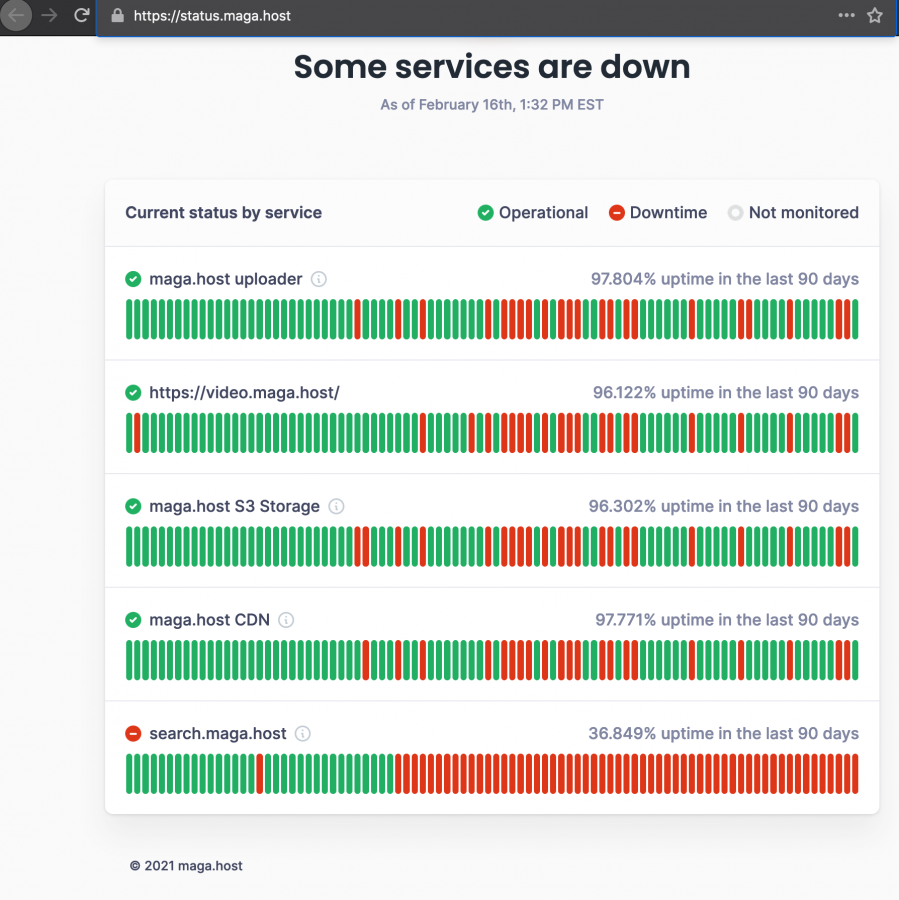The height and width of the screenshot is (900, 899).
Task: Click the Operational legend check icon
Action: pyautogui.click(x=486, y=213)
